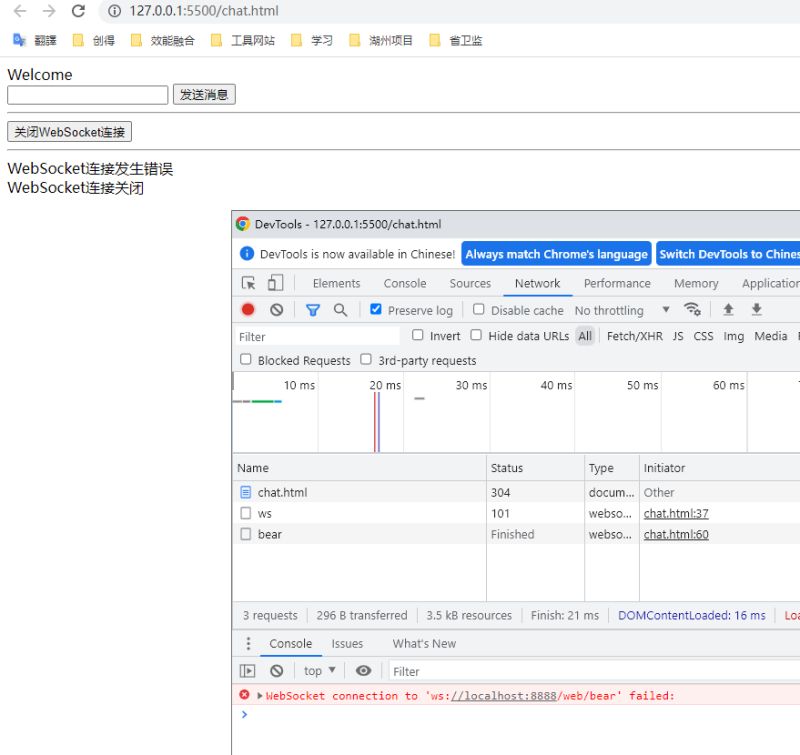
Task: Open the What's New drawer tab
Action: point(424,643)
